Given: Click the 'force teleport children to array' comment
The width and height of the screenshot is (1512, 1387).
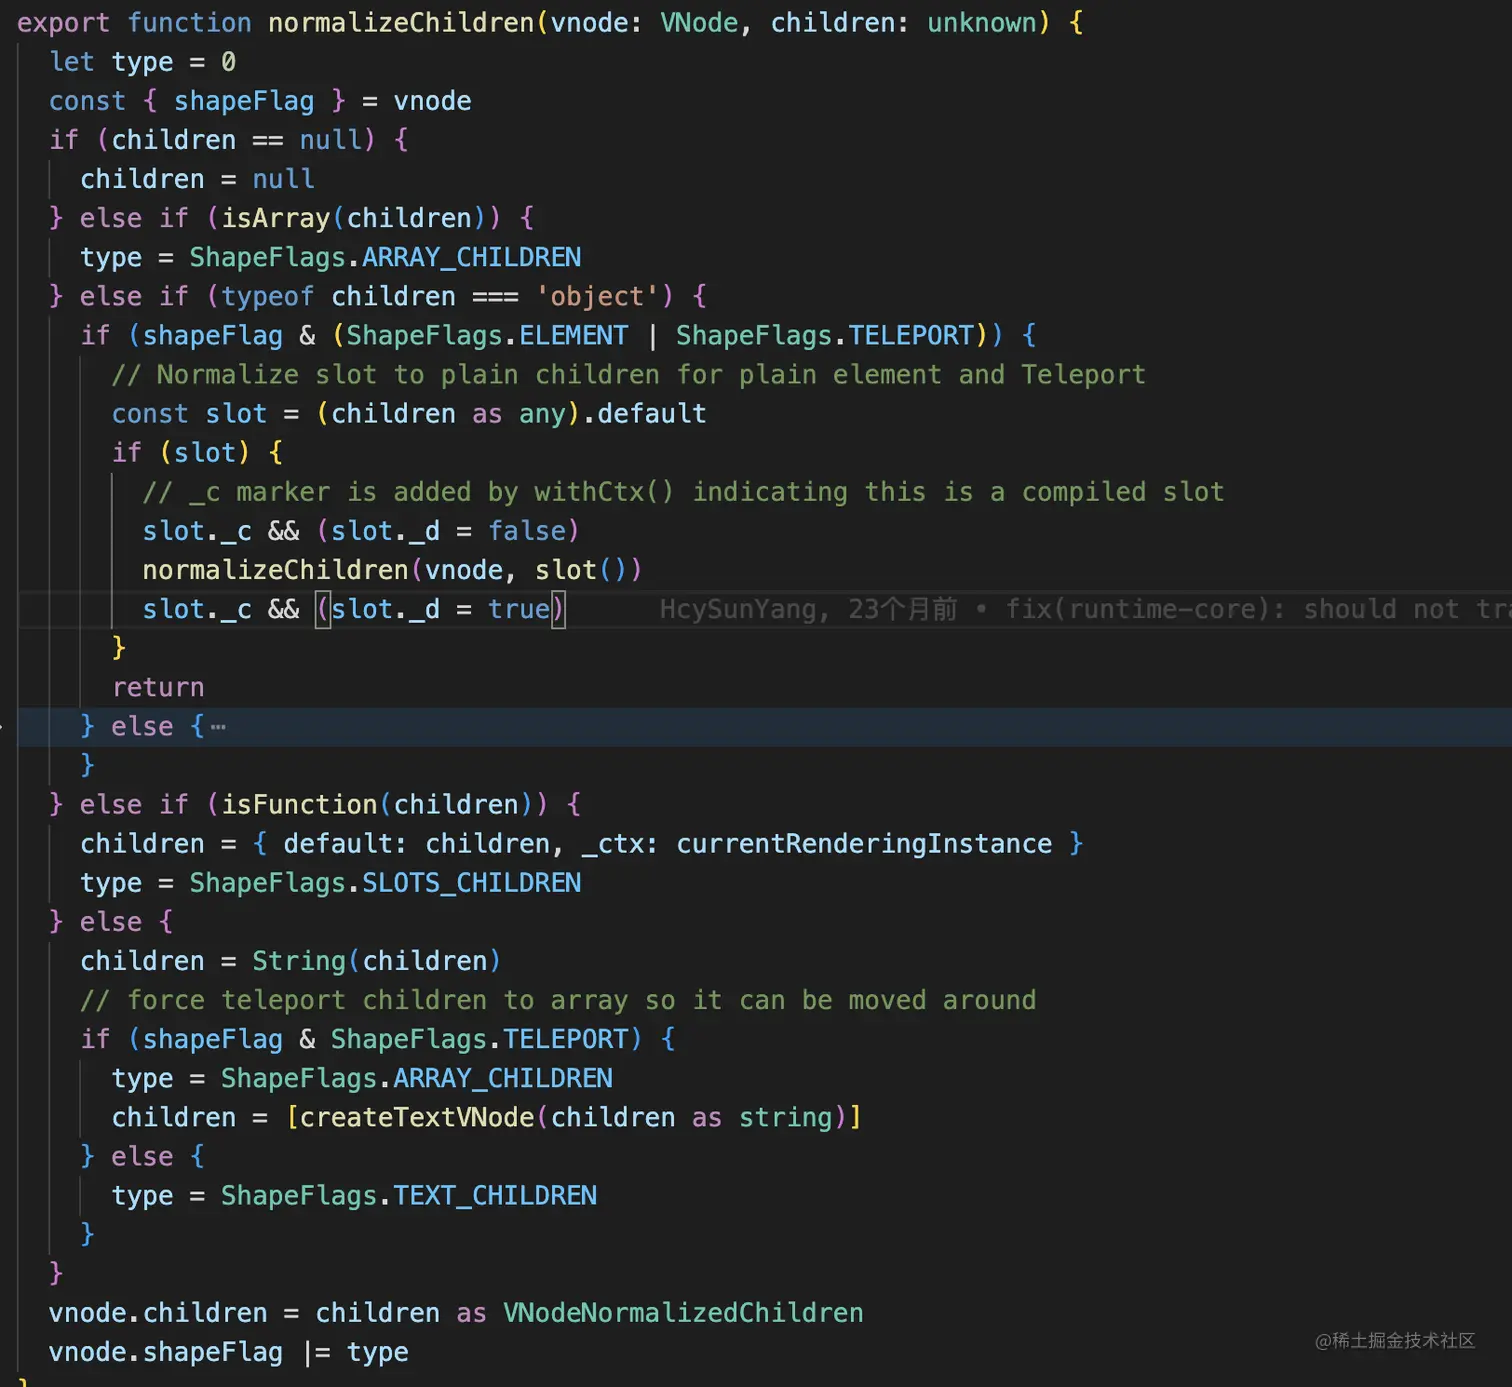Looking at the screenshot, I should pyautogui.click(x=558, y=1000).
